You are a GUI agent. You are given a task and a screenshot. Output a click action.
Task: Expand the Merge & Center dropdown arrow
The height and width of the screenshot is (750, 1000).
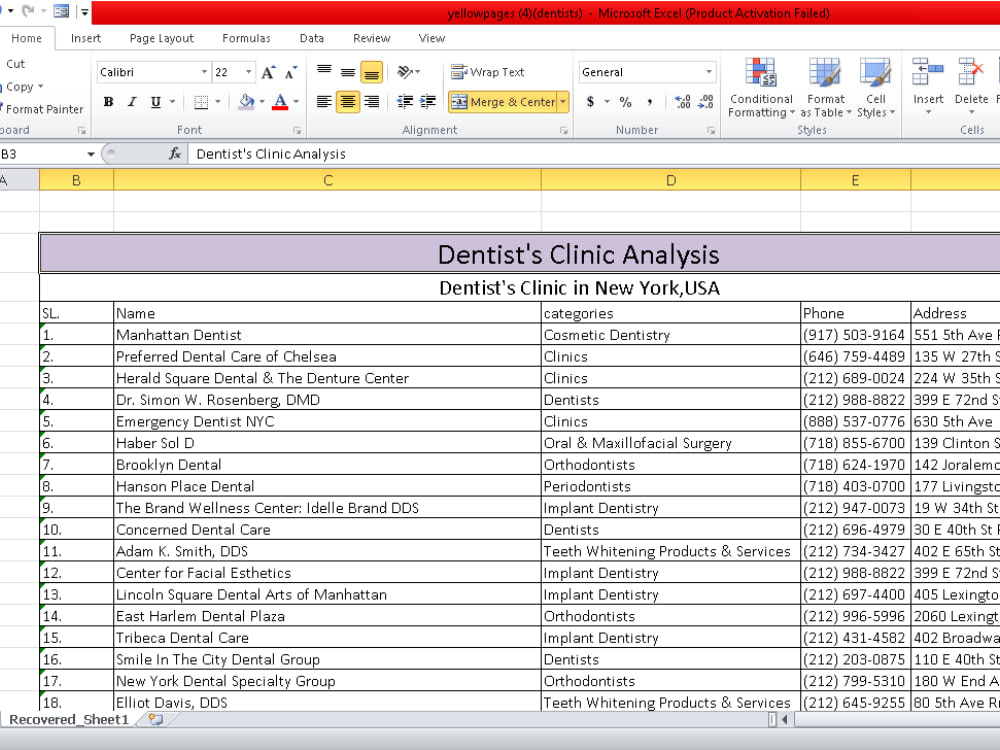tap(562, 102)
